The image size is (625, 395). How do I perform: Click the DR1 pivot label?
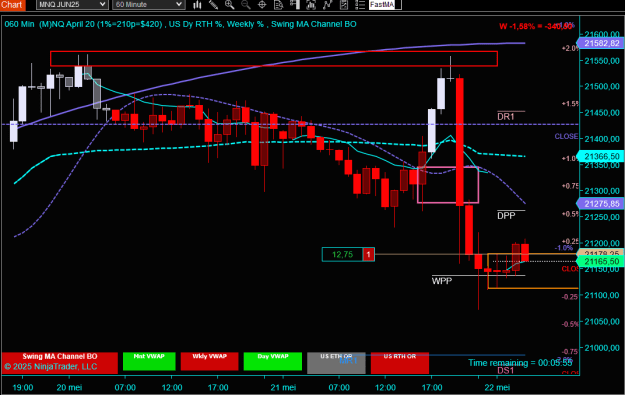(506, 117)
